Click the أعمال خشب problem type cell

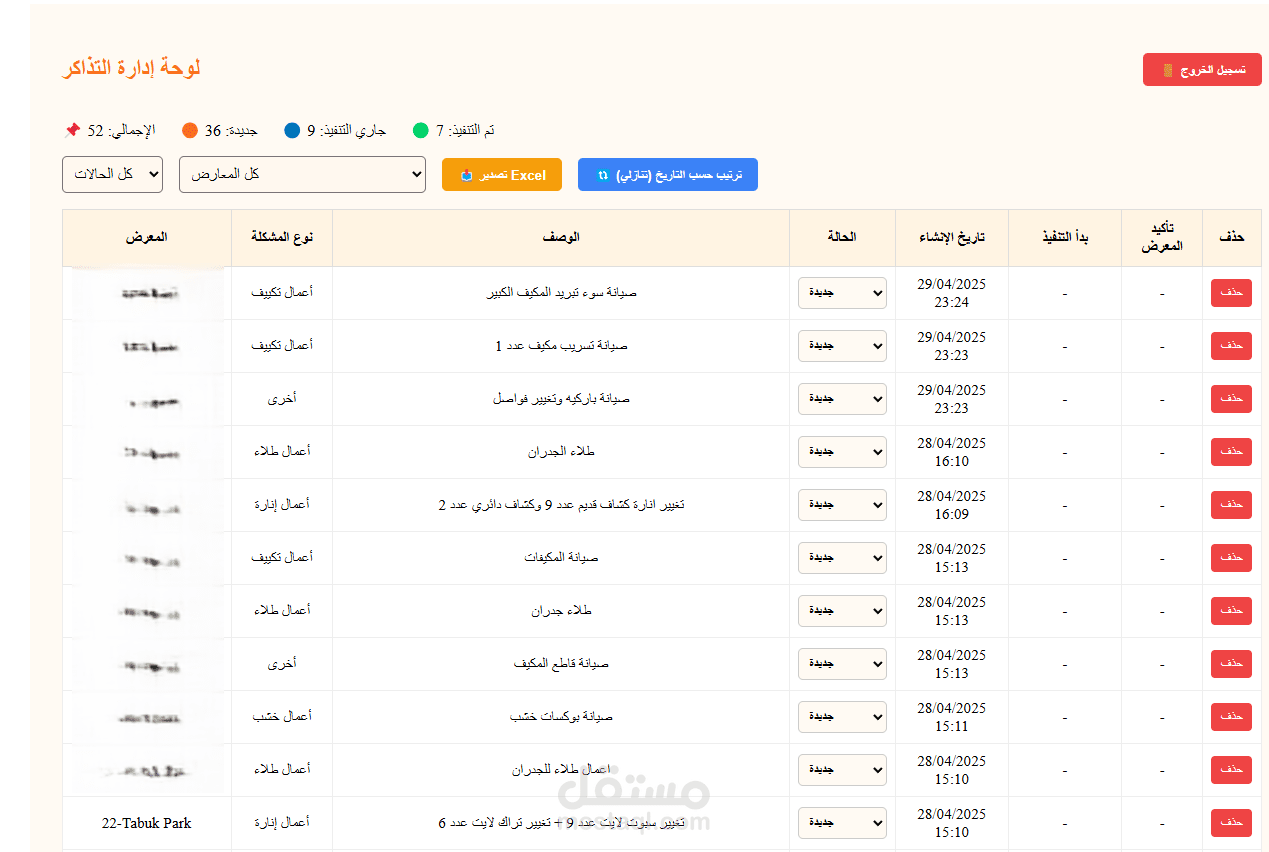tap(282, 716)
